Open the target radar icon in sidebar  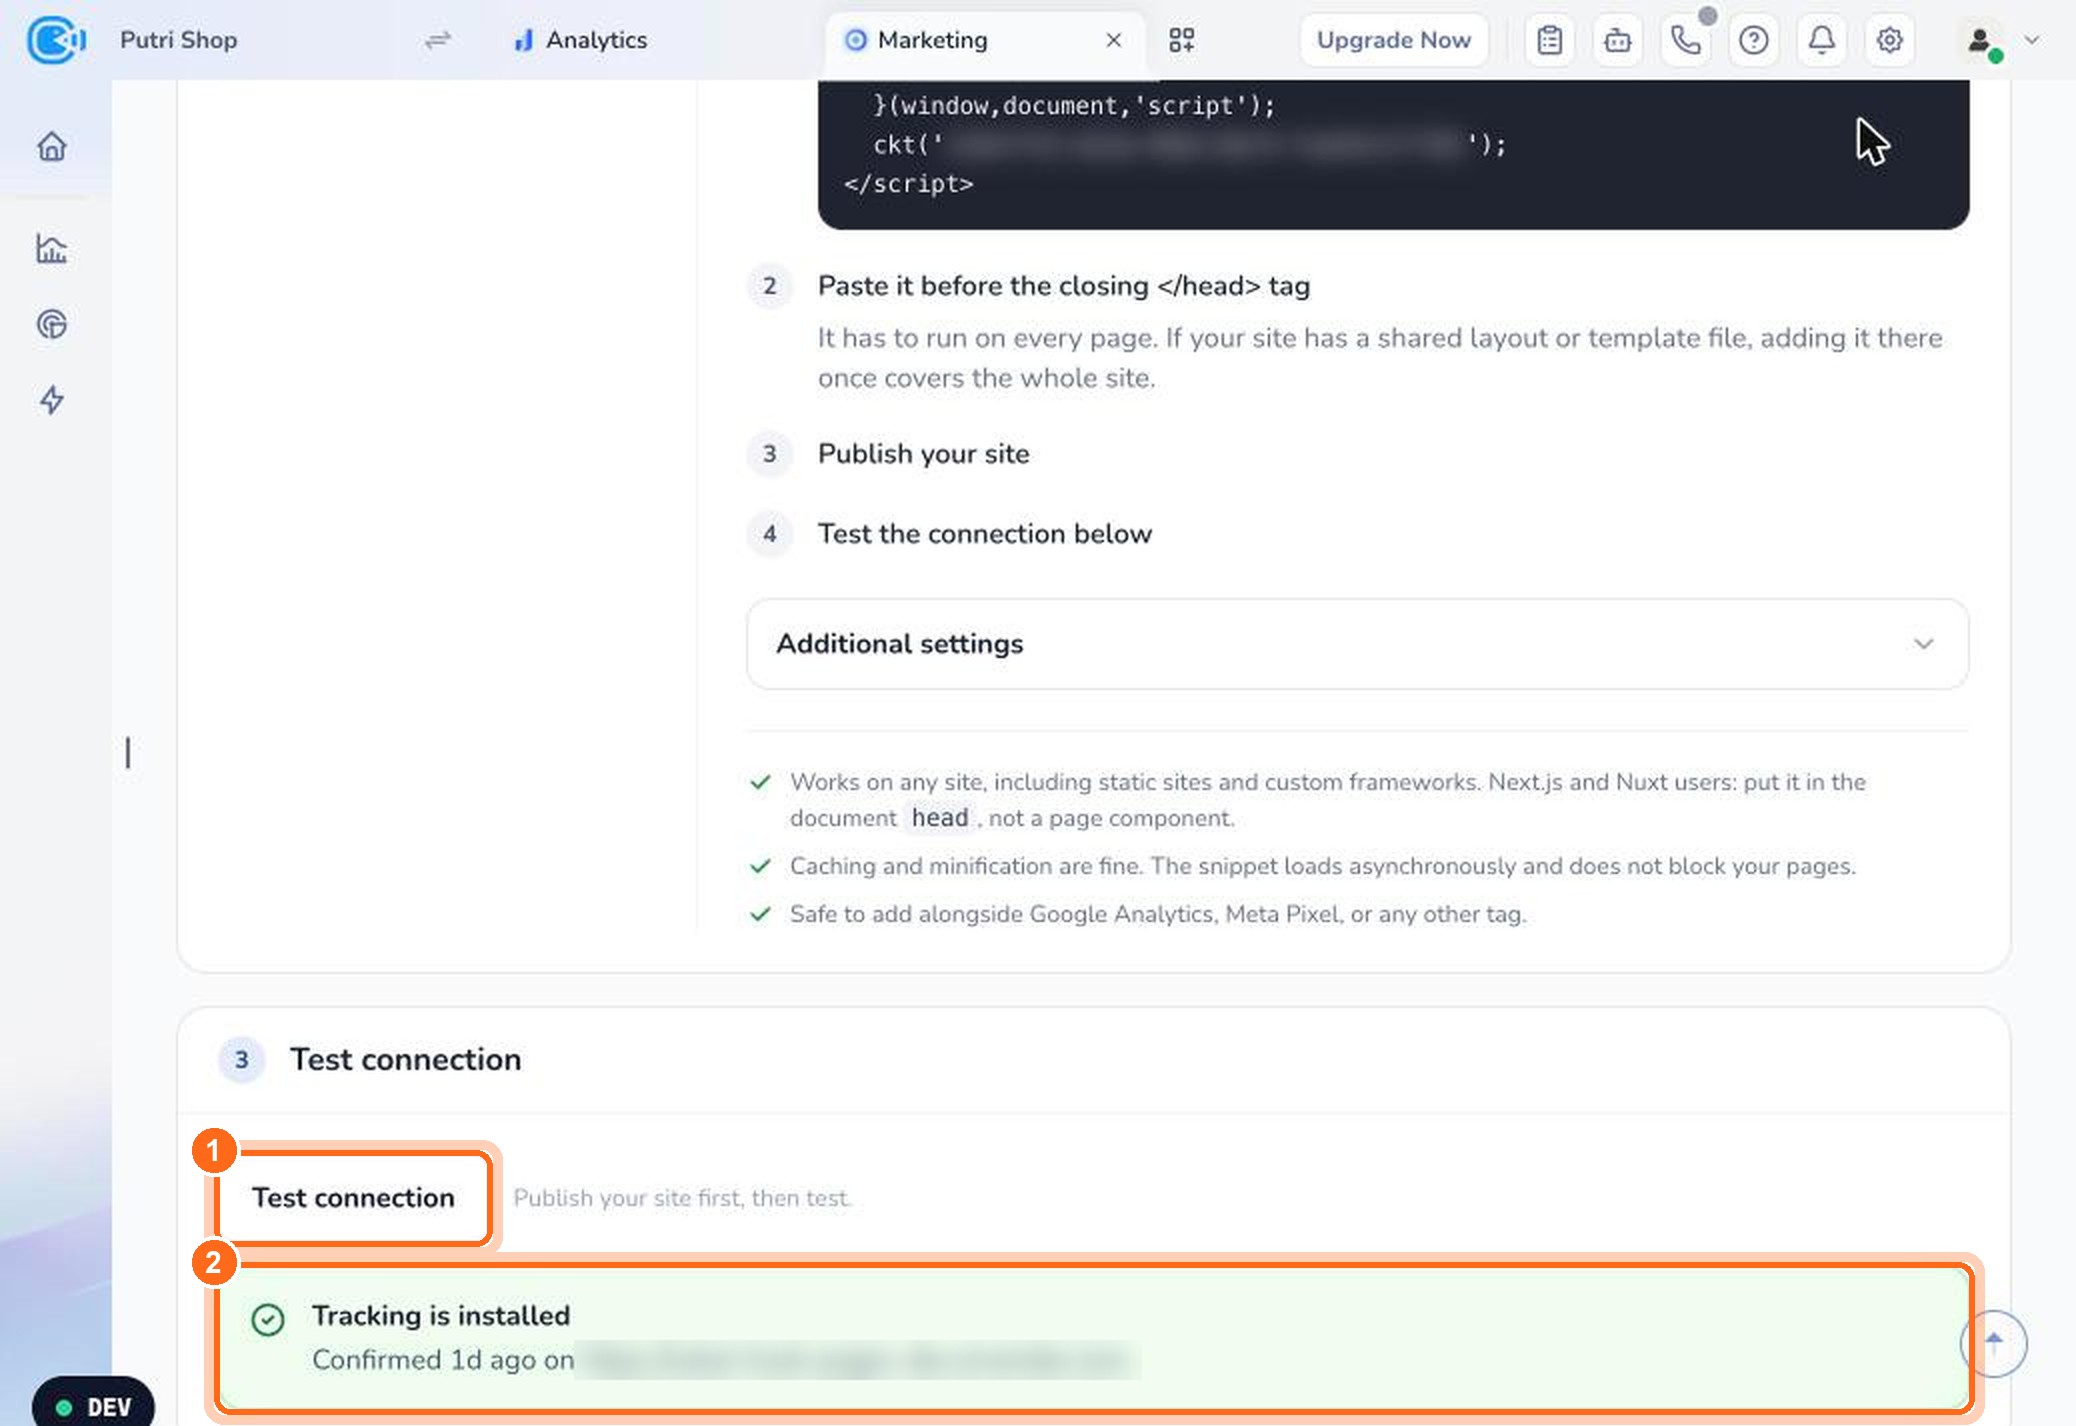pyautogui.click(x=52, y=324)
